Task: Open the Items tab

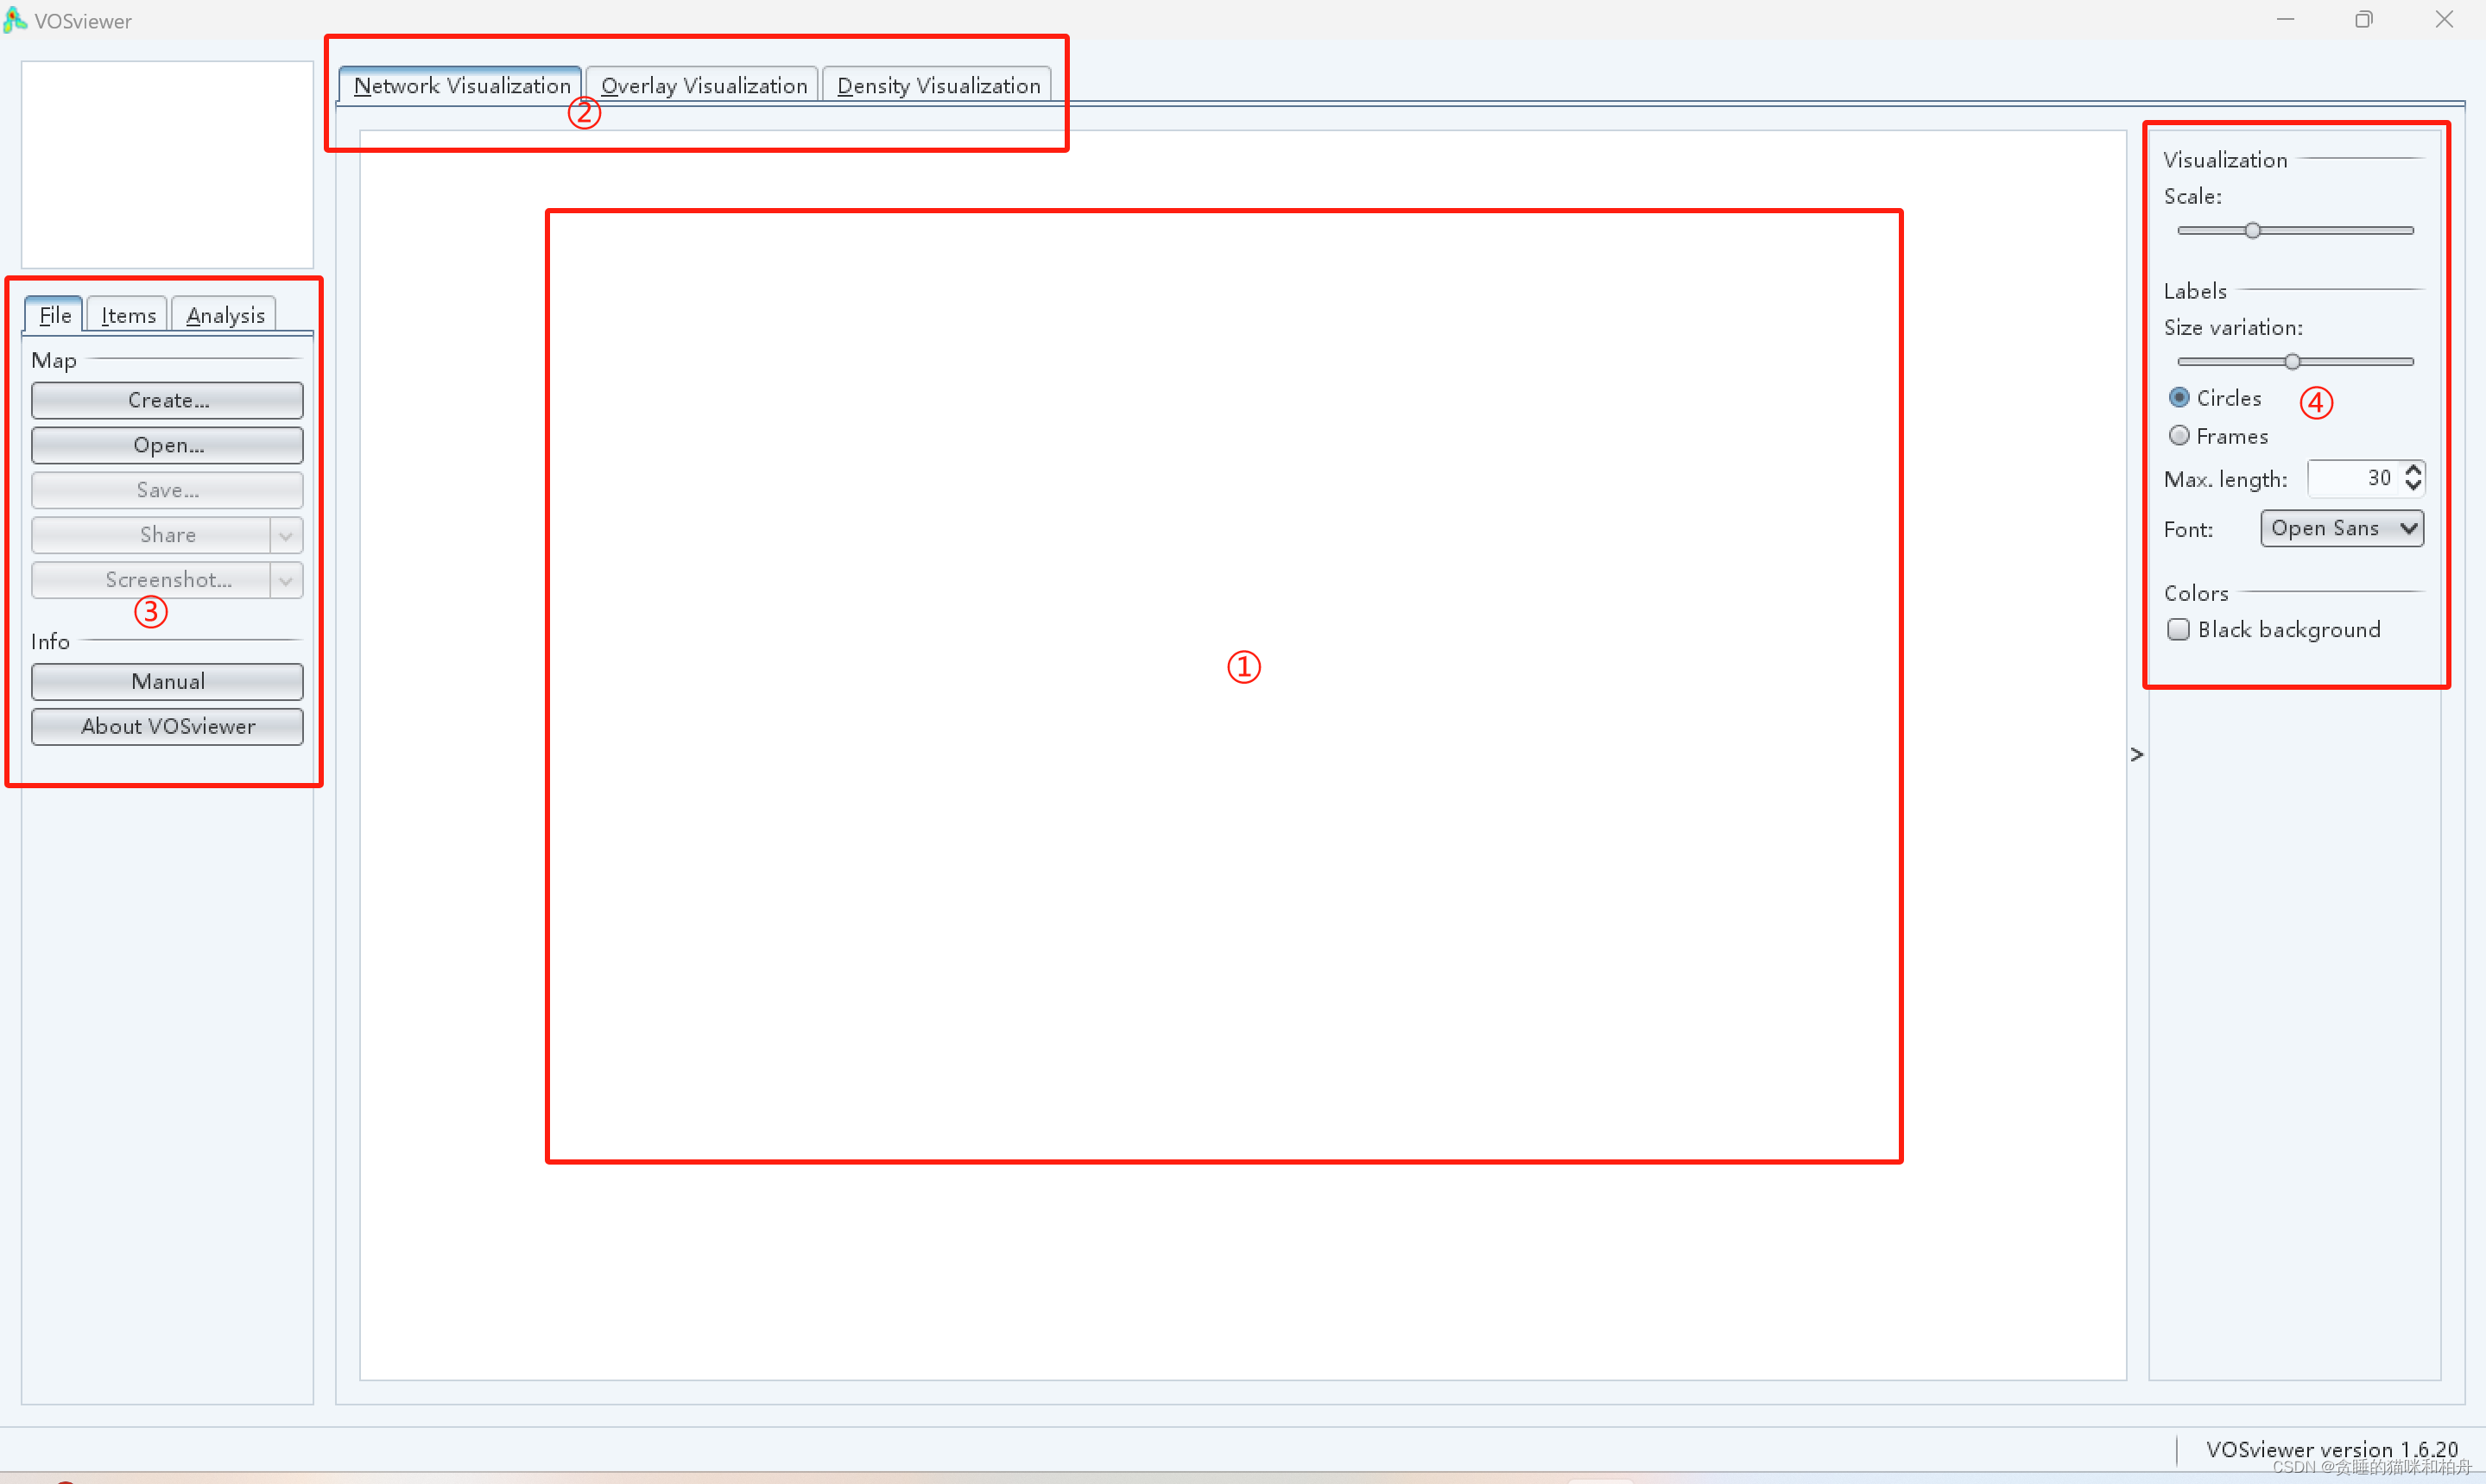Action: click(128, 316)
